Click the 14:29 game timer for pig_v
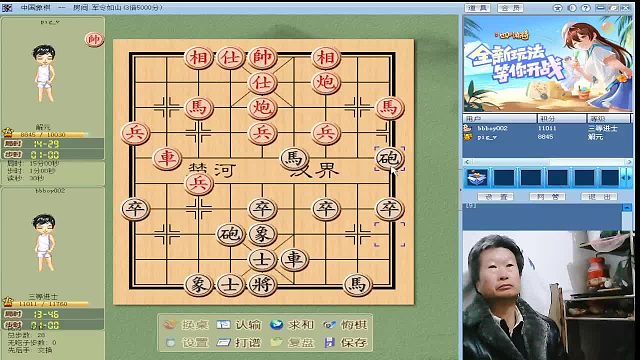The height and width of the screenshot is (360, 640). click(46, 144)
